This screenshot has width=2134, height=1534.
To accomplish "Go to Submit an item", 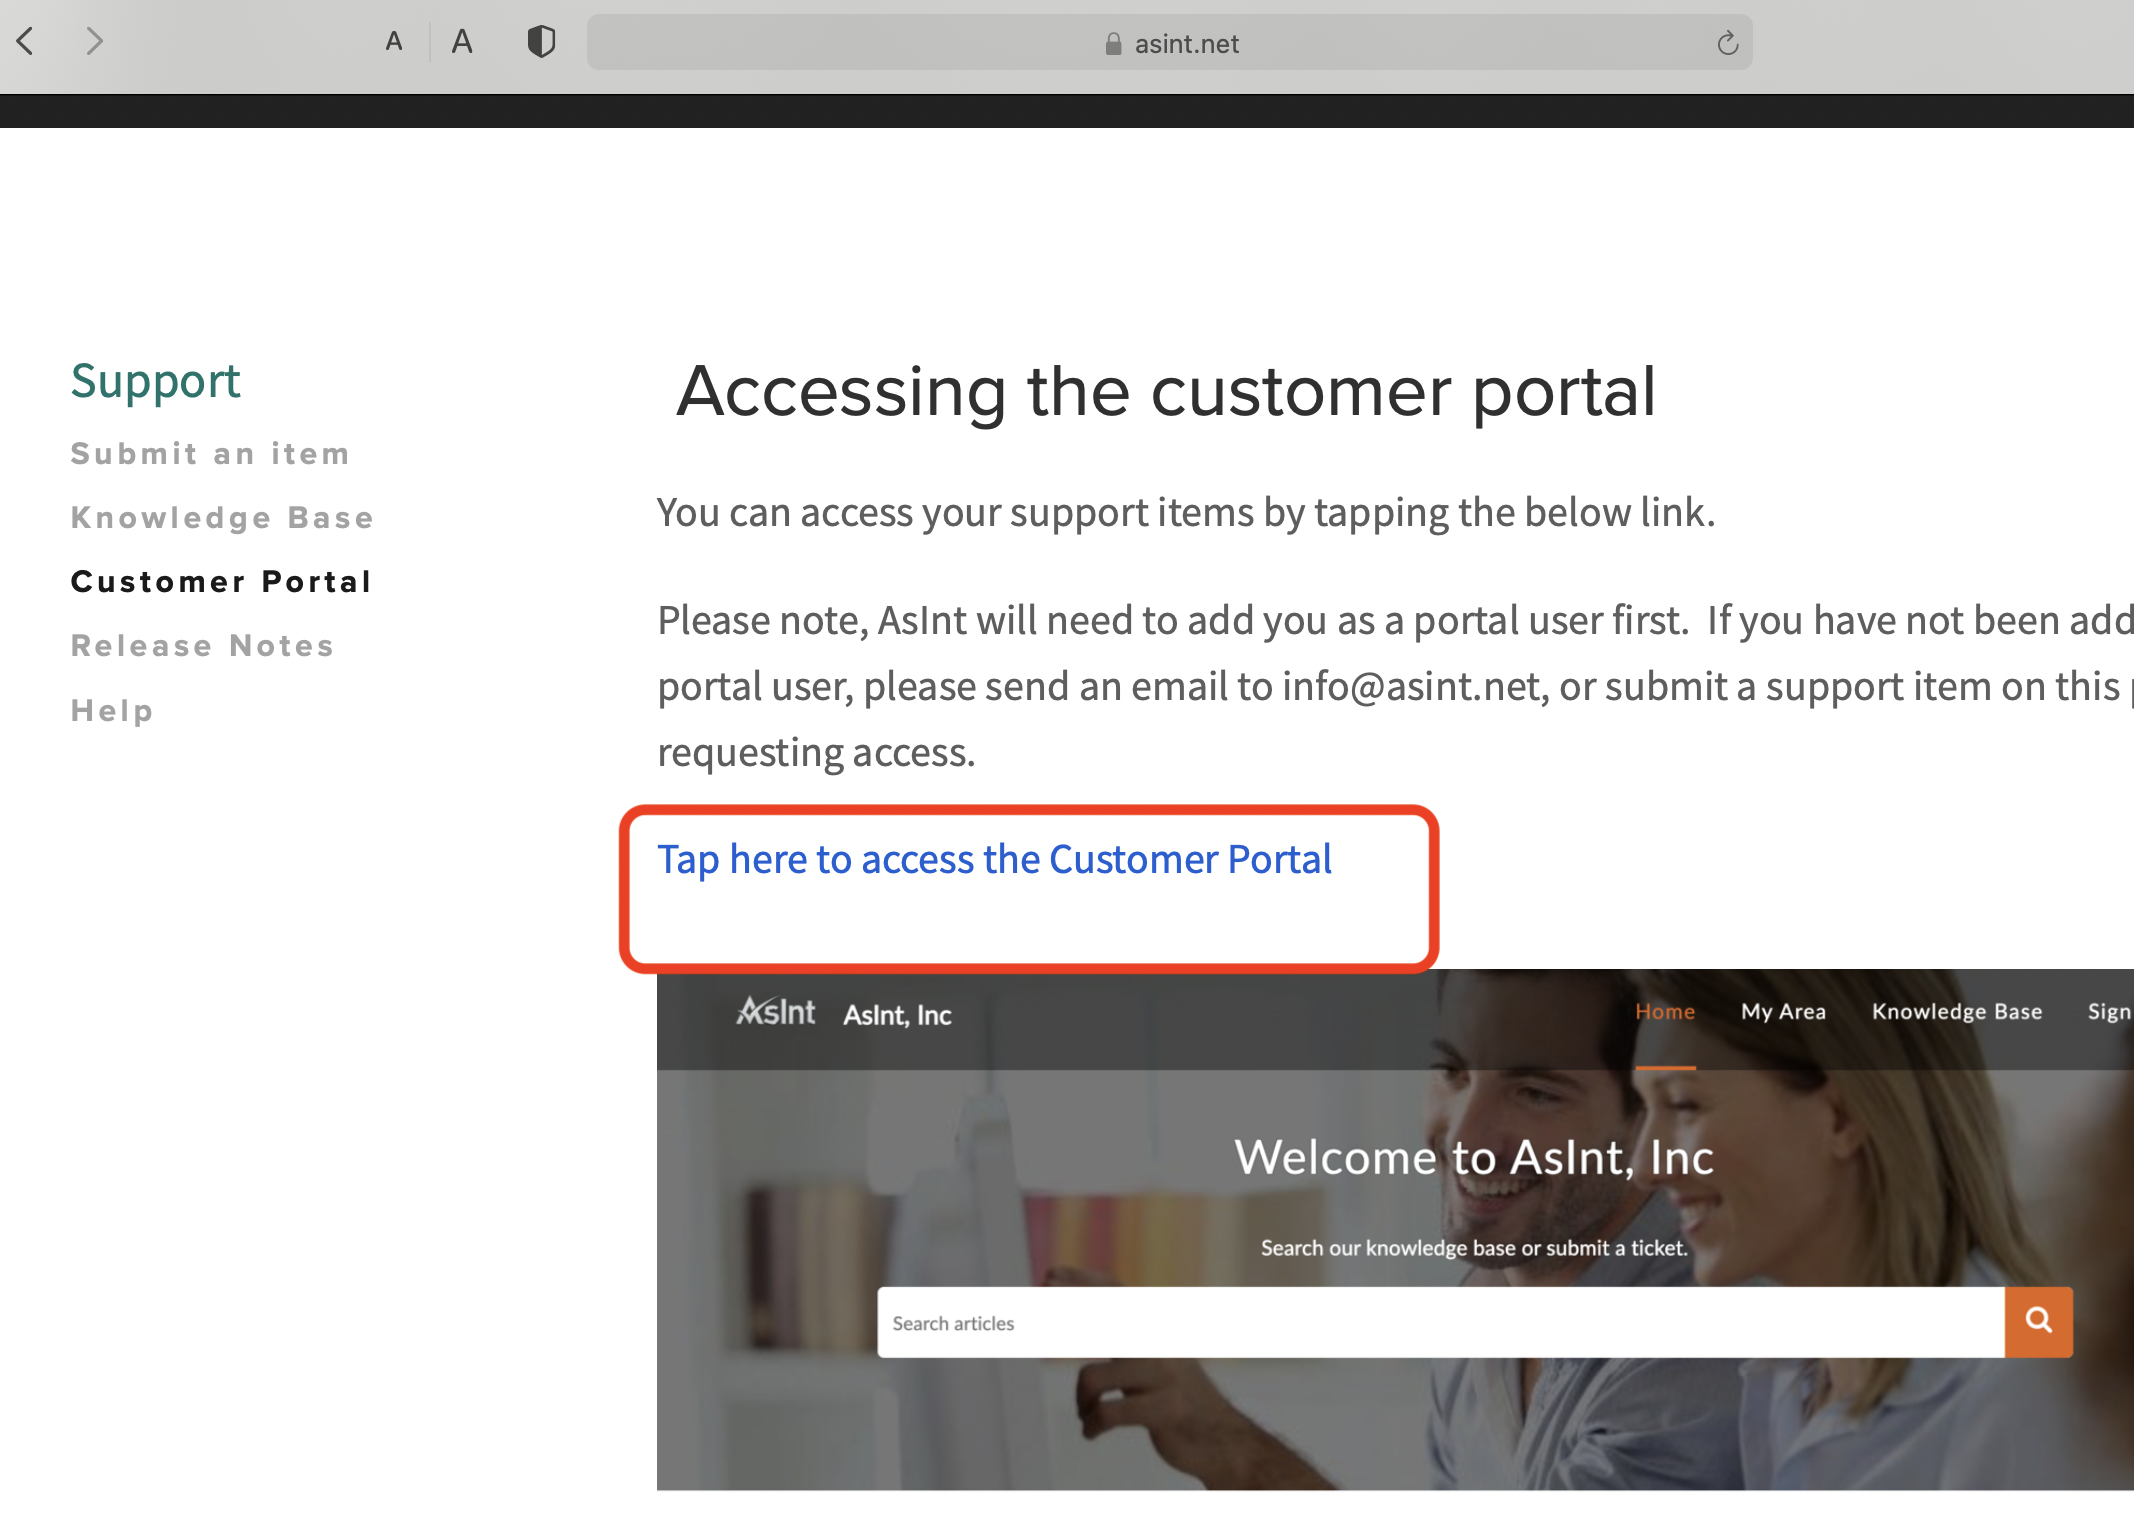I will (x=210, y=454).
